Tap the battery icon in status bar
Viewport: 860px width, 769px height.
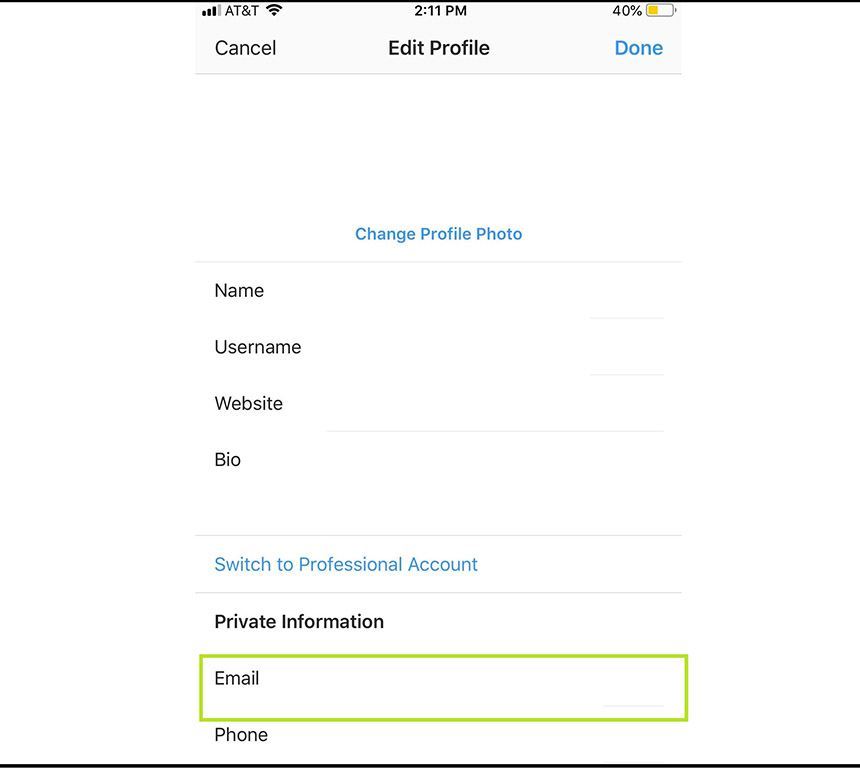pyautogui.click(x=660, y=11)
